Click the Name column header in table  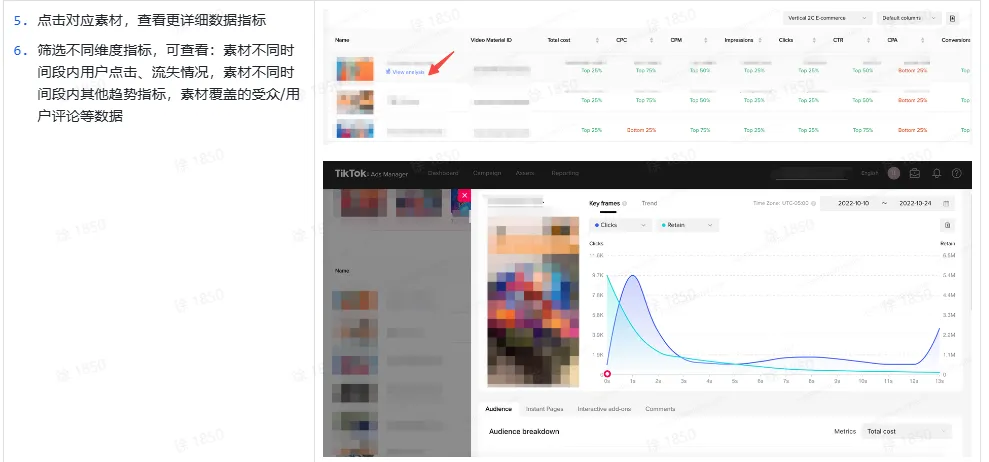[342, 40]
